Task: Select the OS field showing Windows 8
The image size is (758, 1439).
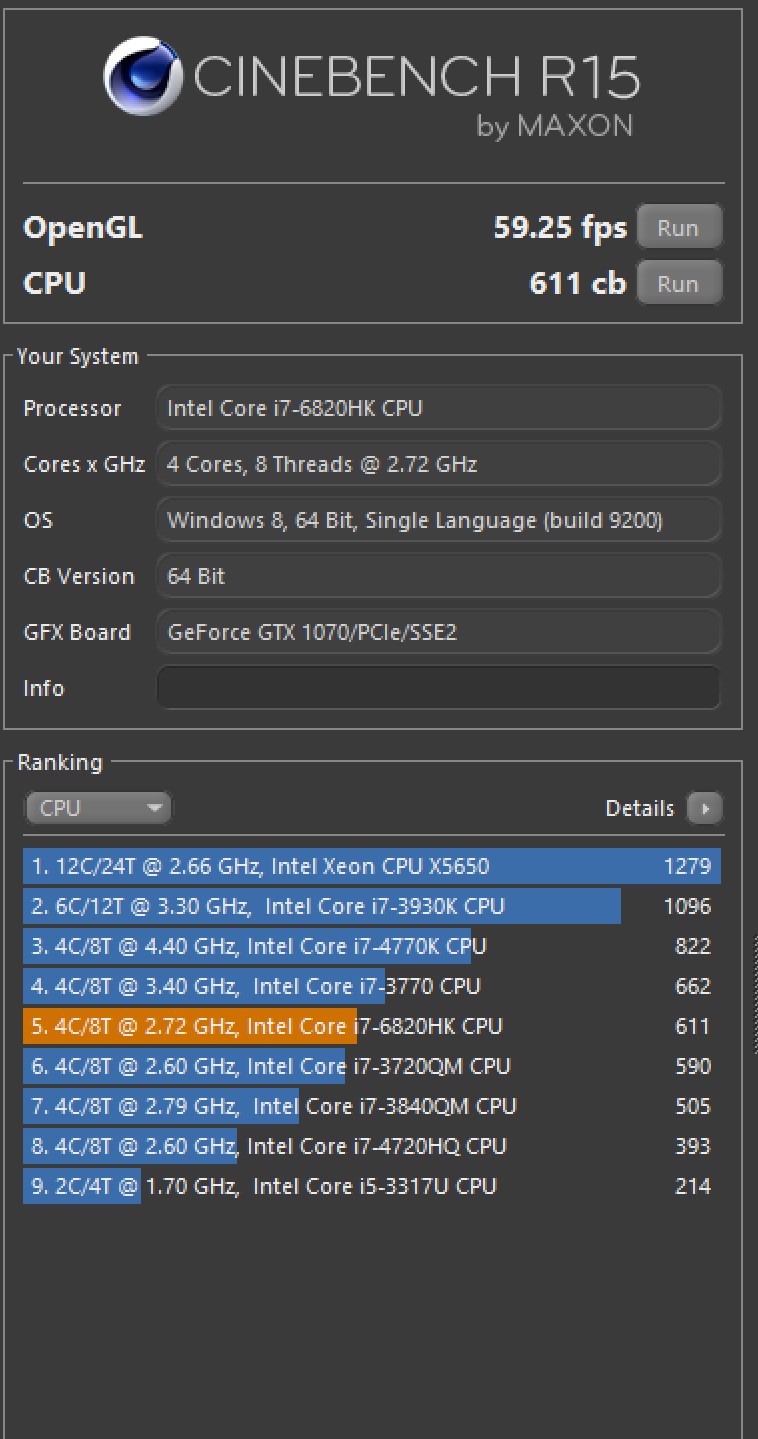Action: [438, 520]
